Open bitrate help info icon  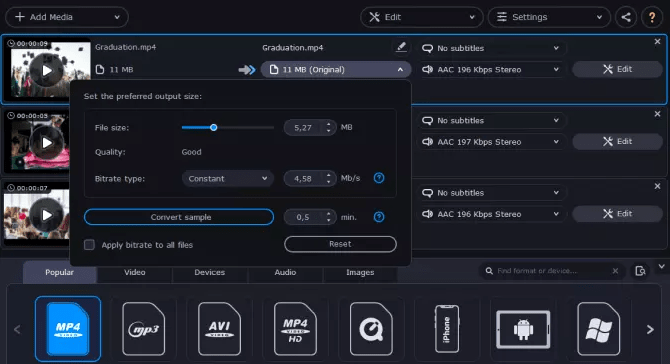379,178
